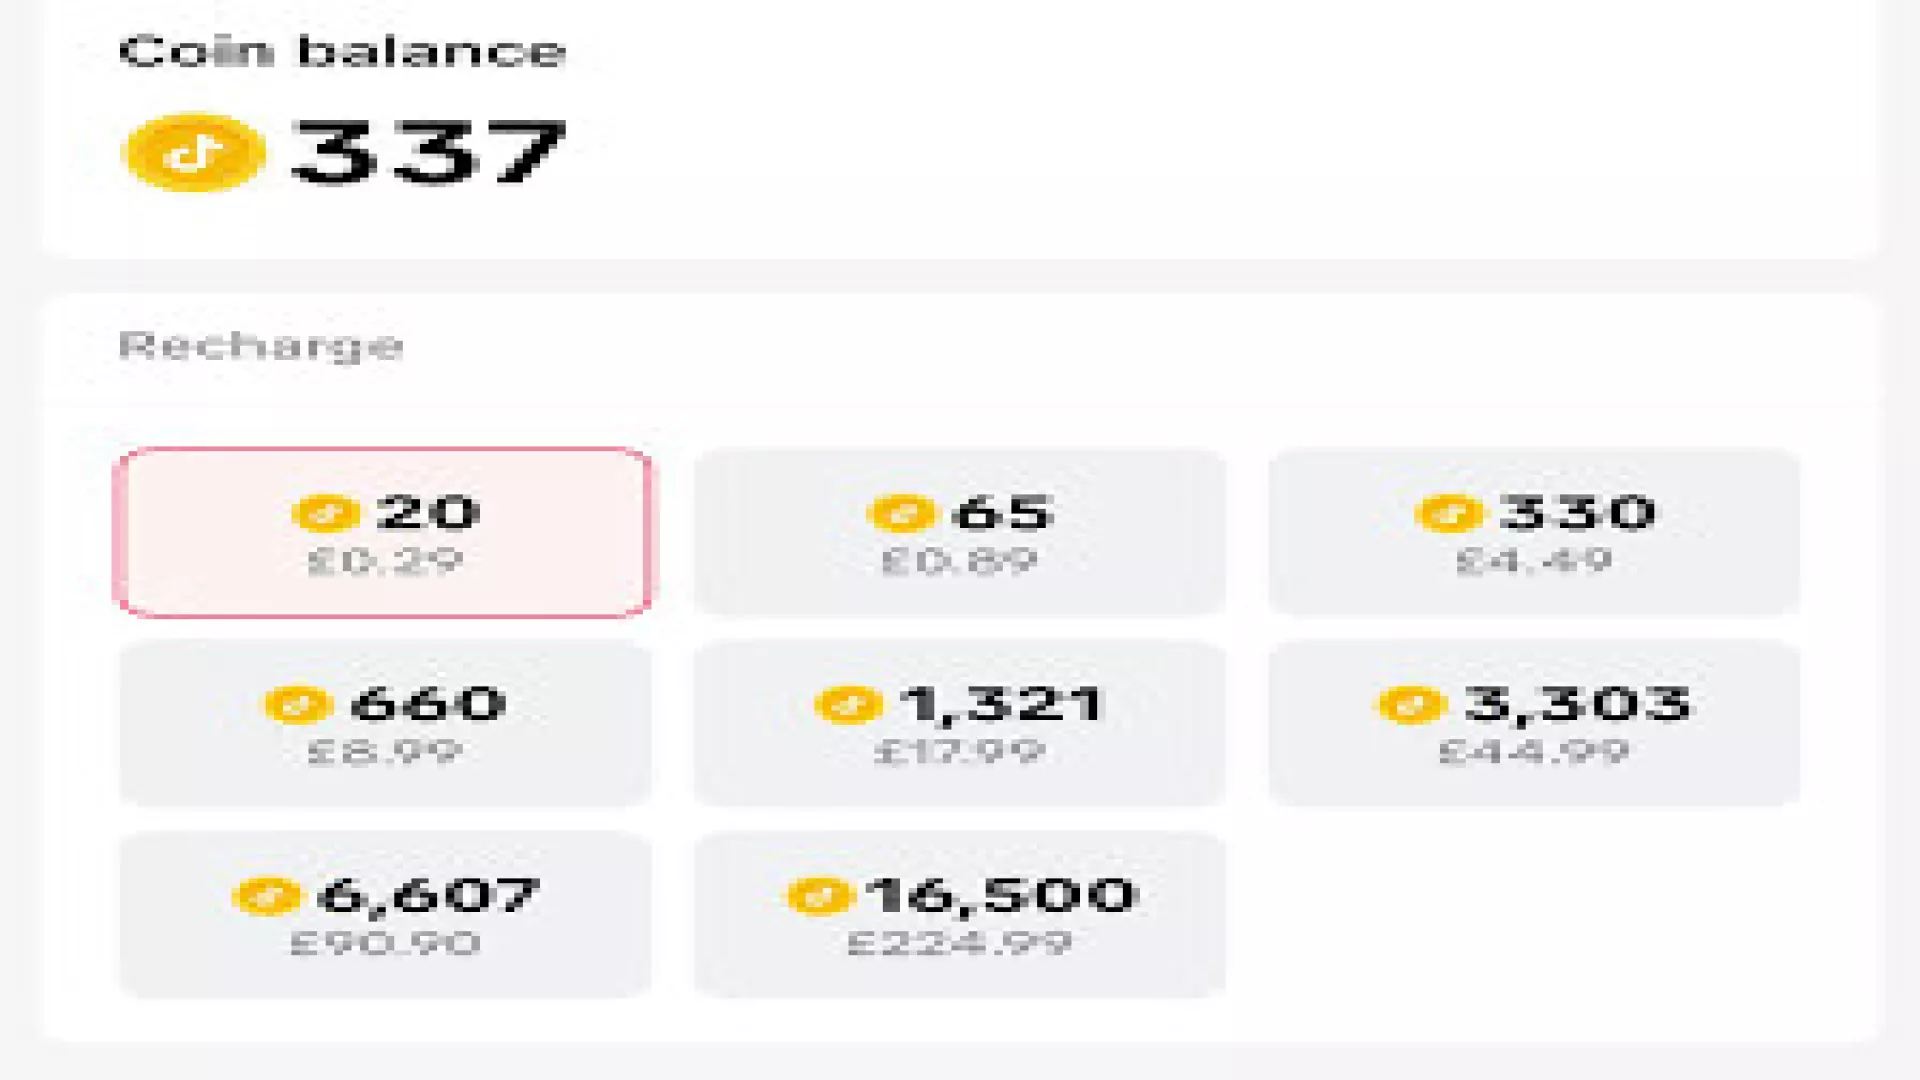Click the coin icon in 3,303 package
1920x1080 pixels.
[1412, 704]
